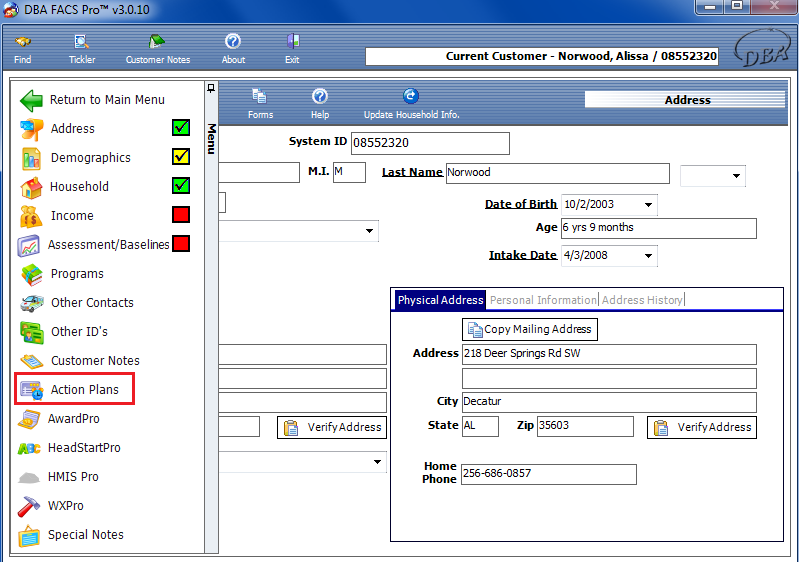
Task: Click the mailing Verify Address button
Action: [x=332, y=427]
